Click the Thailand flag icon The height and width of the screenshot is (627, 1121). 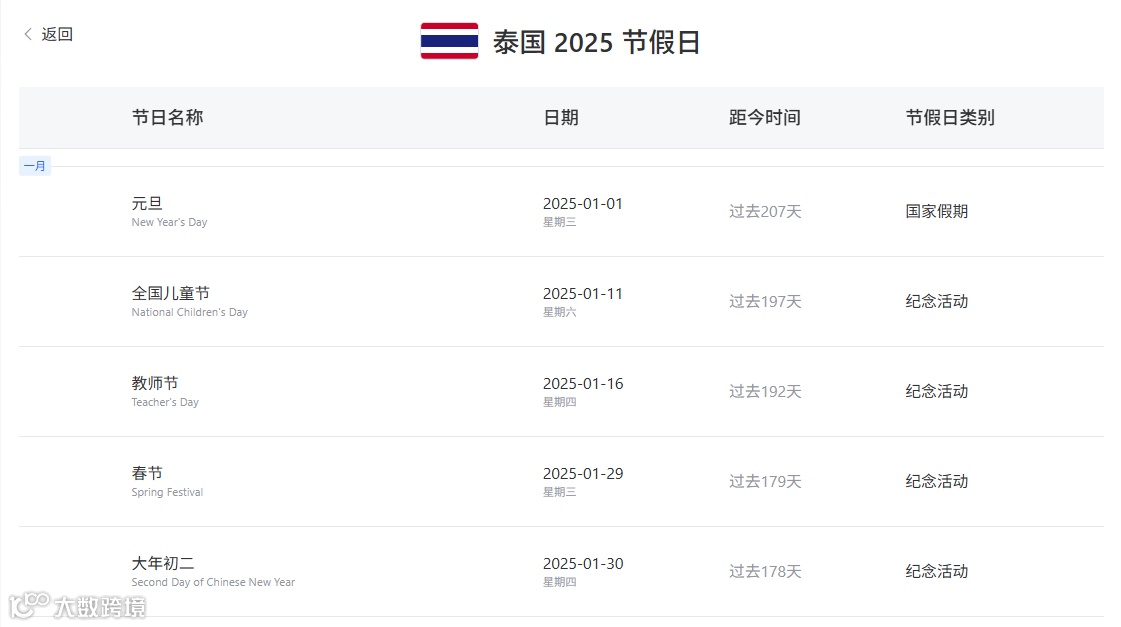(449, 41)
